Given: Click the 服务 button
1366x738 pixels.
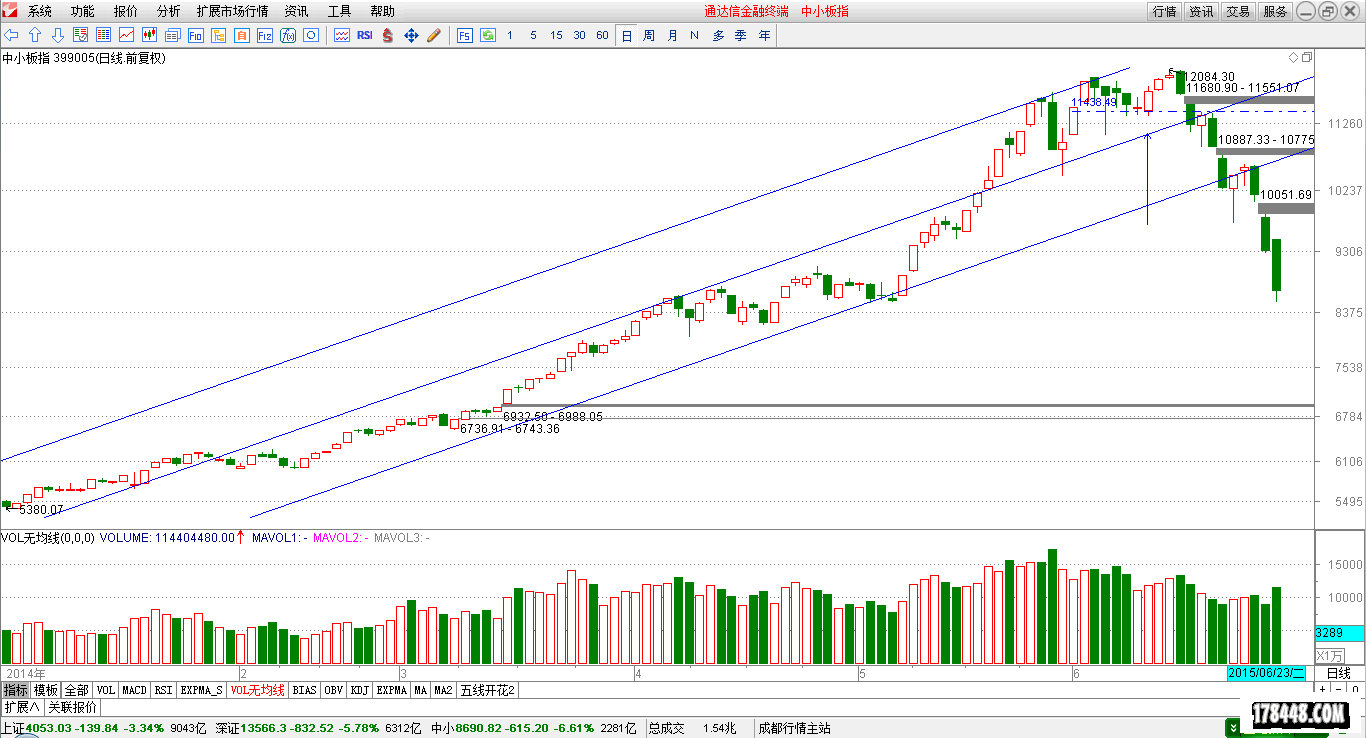Looking at the screenshot, I should (1275, 11).
